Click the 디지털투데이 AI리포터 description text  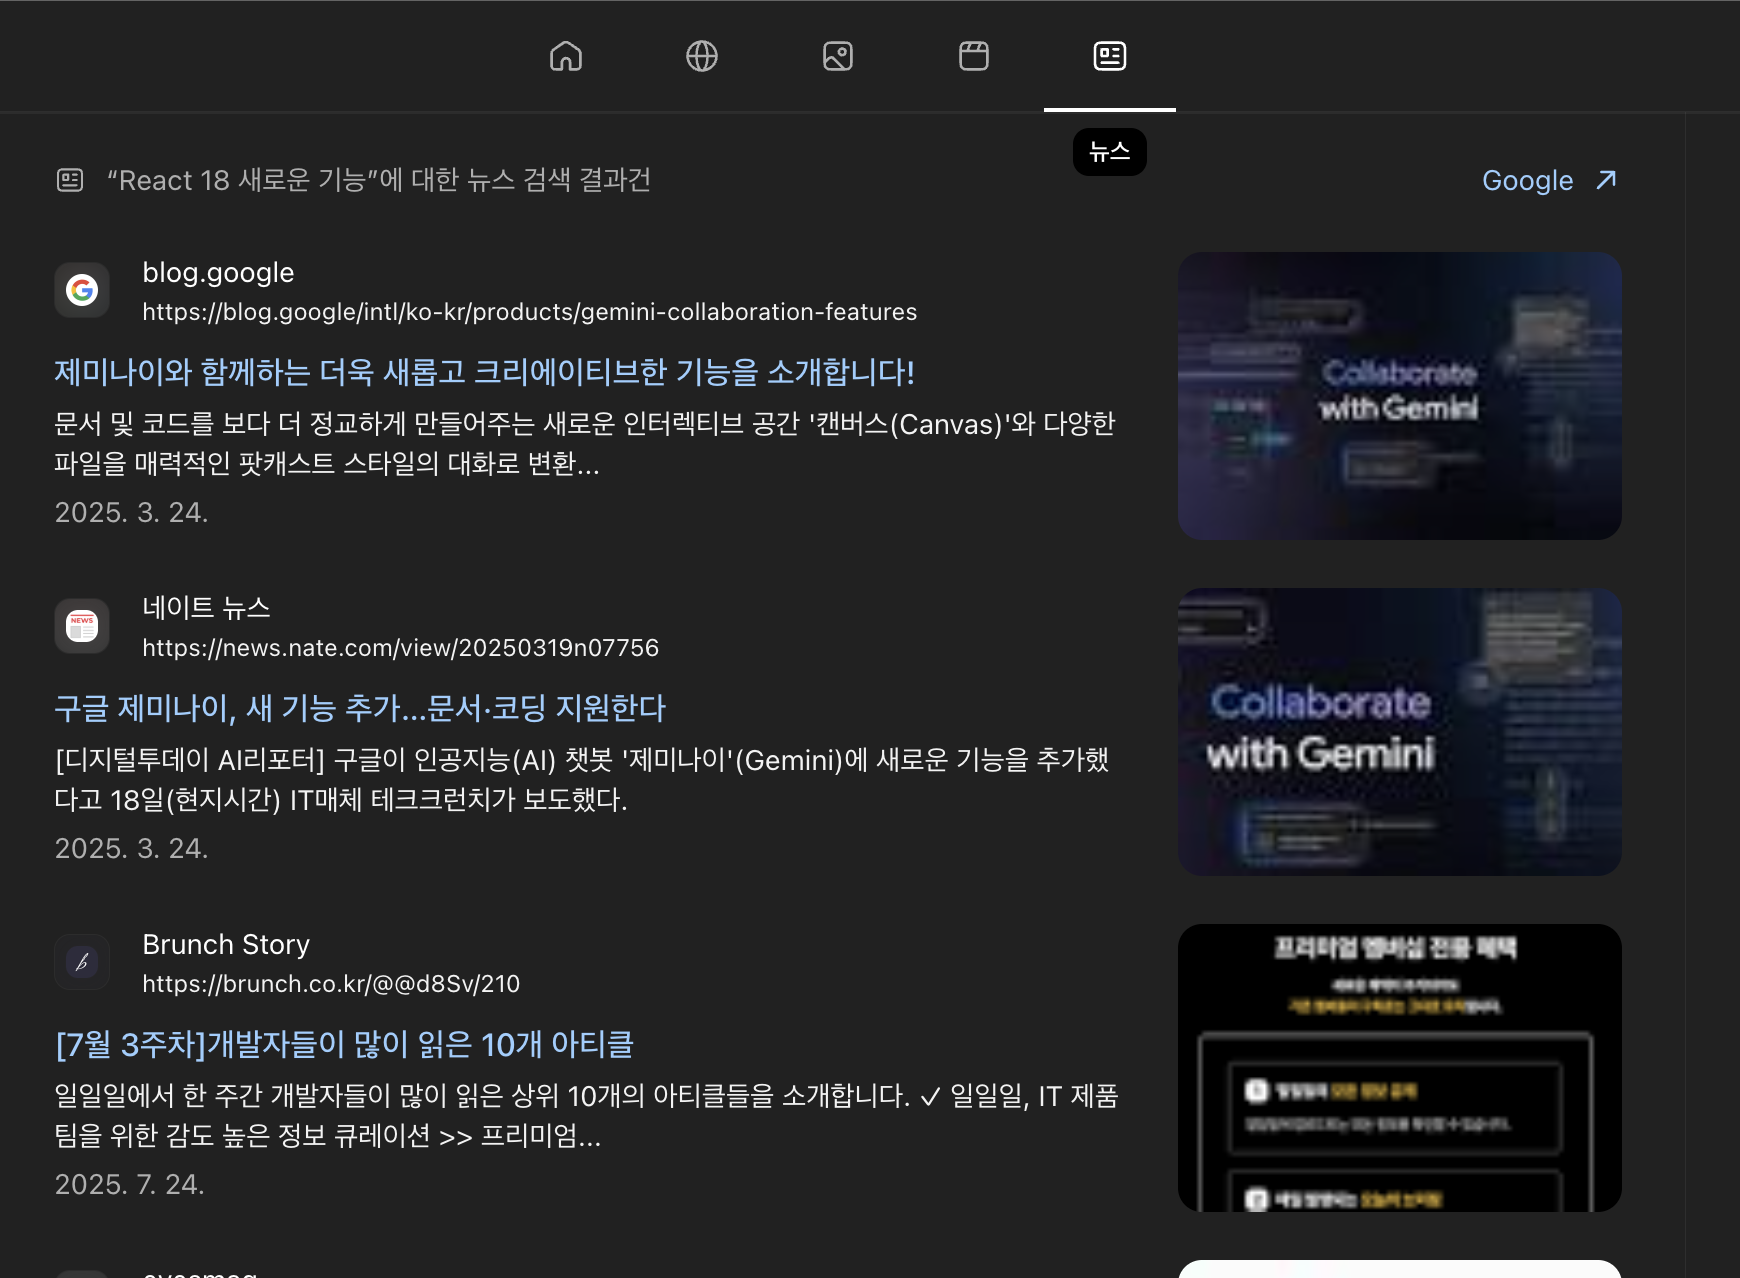coord(582,780)
